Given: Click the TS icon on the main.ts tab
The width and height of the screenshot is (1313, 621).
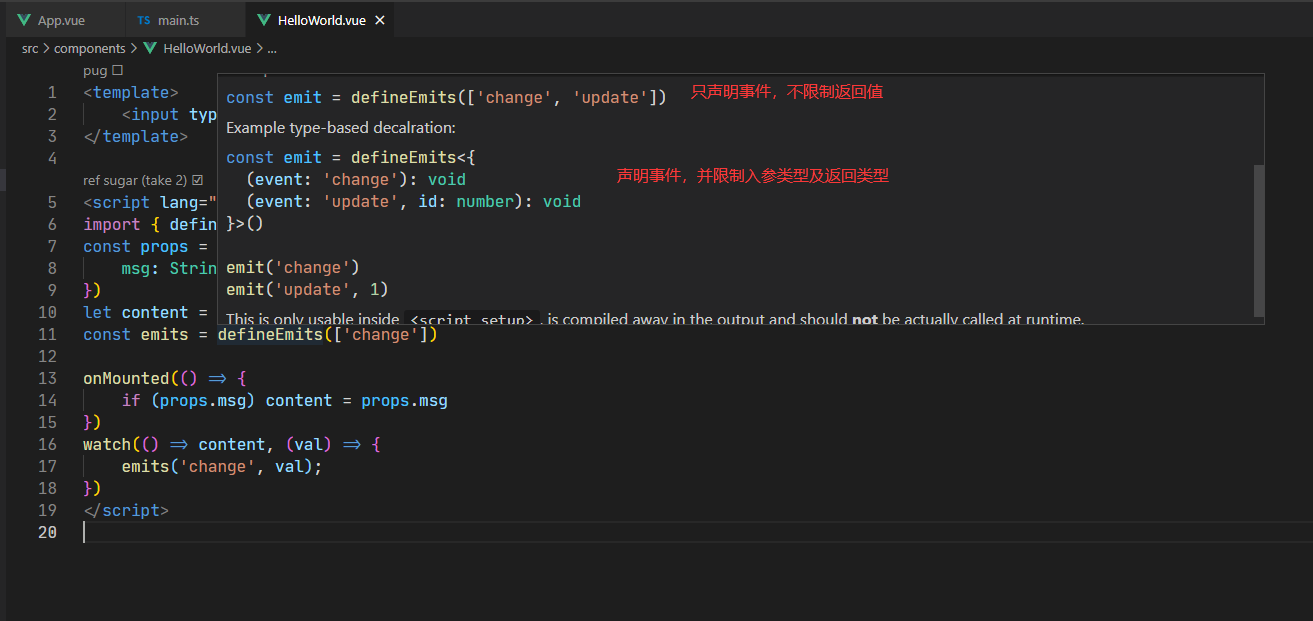Looking at the screenshot, I should 144,20.
